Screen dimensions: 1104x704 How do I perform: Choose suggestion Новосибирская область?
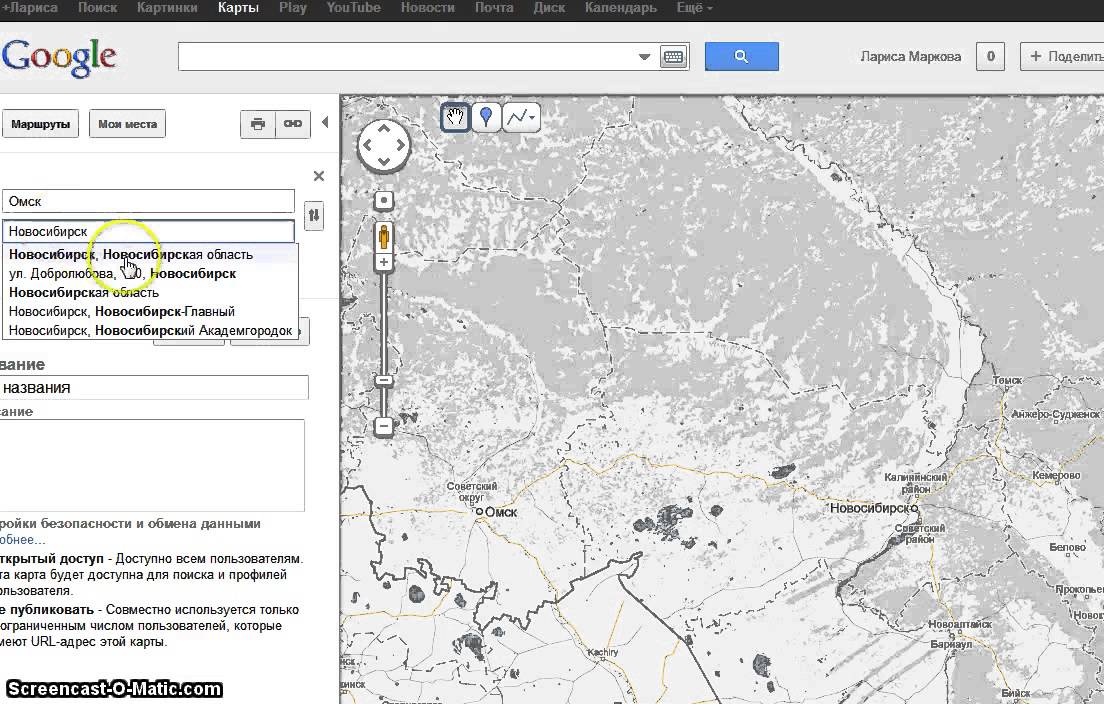pyautogui.click(x=151, y=292)
